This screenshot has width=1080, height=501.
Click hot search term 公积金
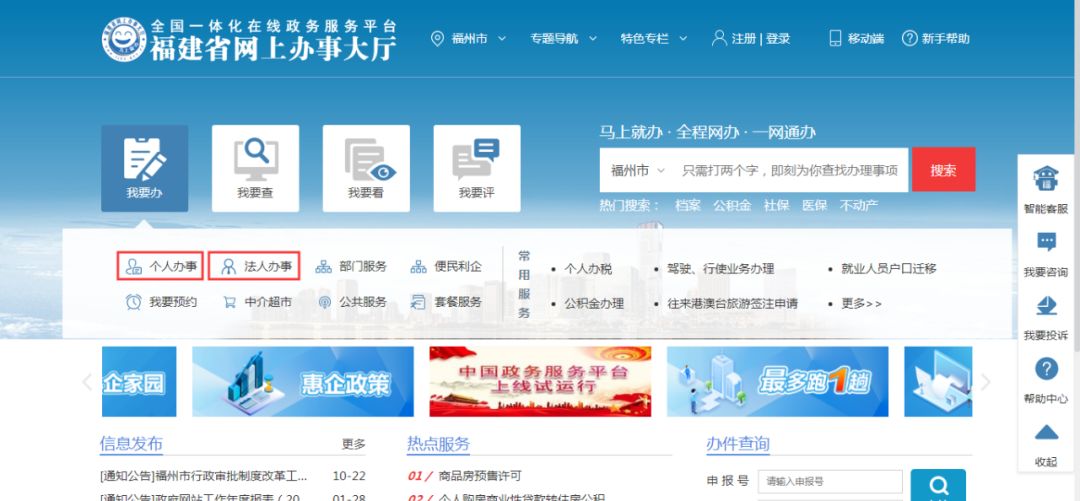tap(732, 205)
